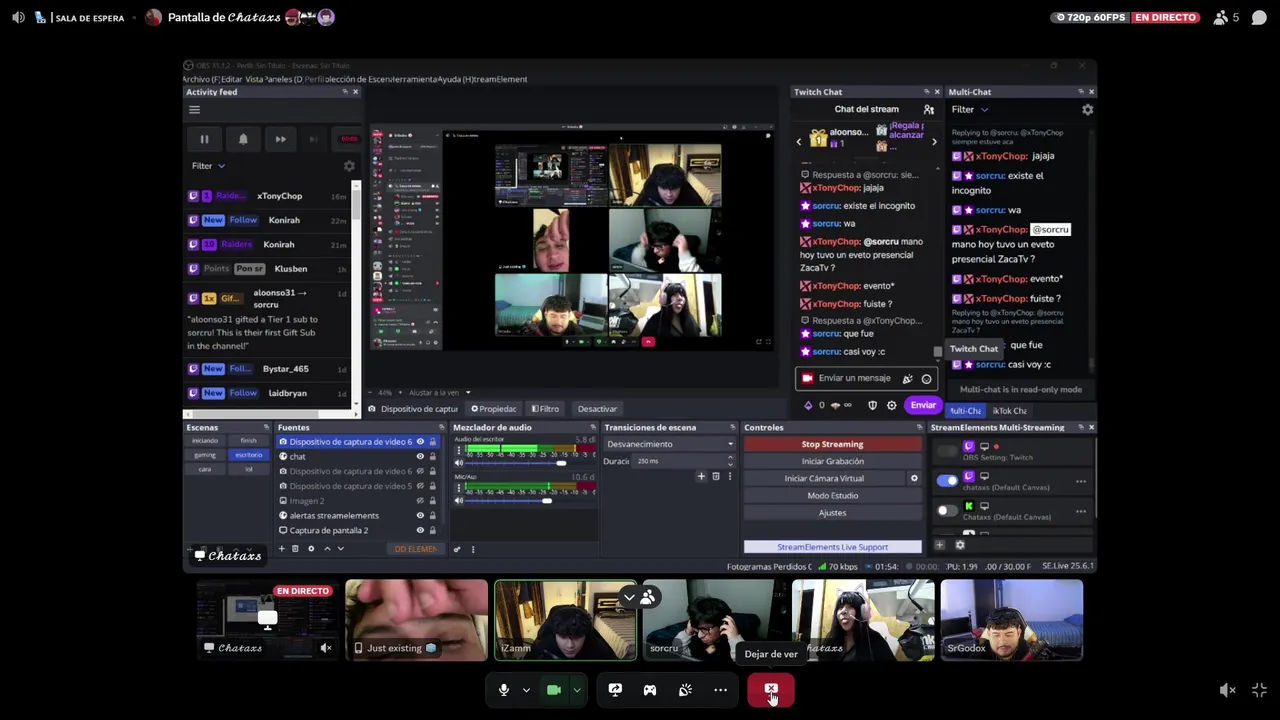This screenshot has height=720, width=1280.
Task: Open Discord microphone options arrow
Action: click(x=526, y=690)
